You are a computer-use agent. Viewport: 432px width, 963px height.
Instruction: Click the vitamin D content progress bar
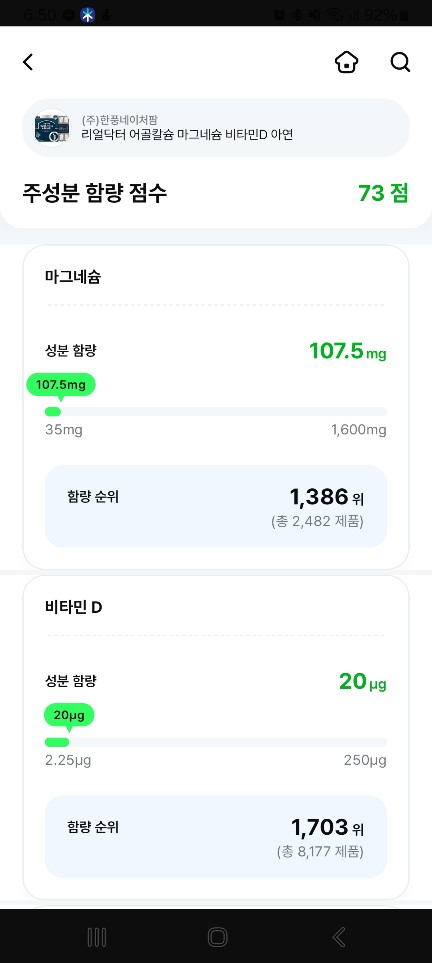[x=216, y=742]
